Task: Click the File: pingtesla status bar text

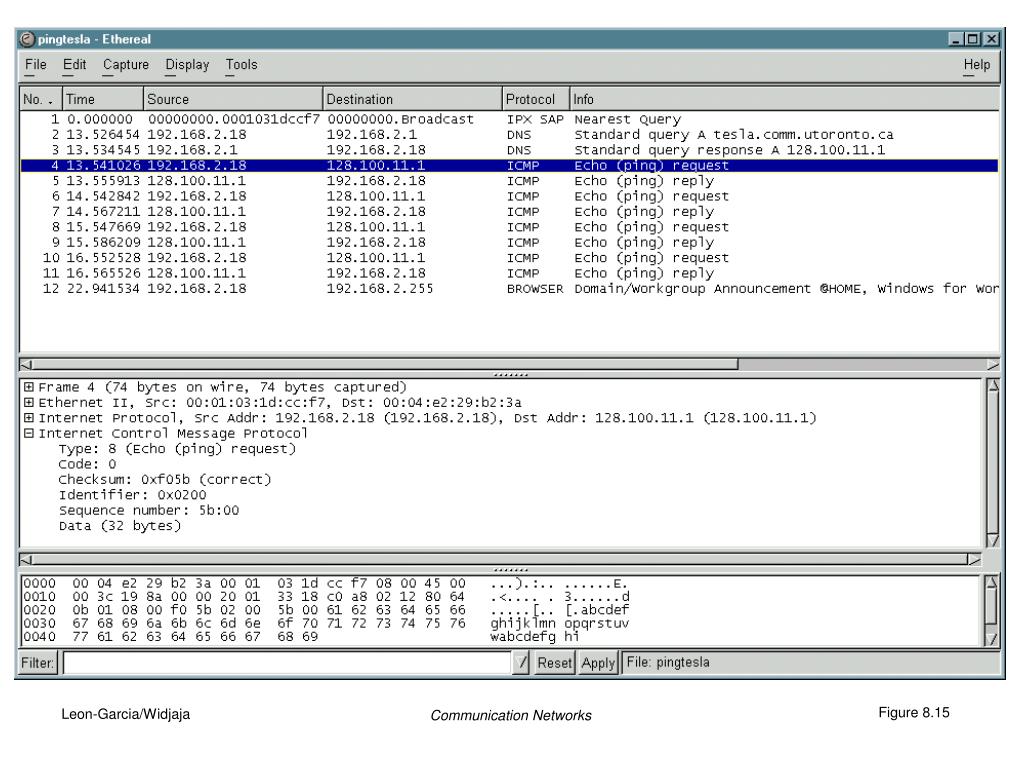Action: pyautogui.click(x=667, y=662)
